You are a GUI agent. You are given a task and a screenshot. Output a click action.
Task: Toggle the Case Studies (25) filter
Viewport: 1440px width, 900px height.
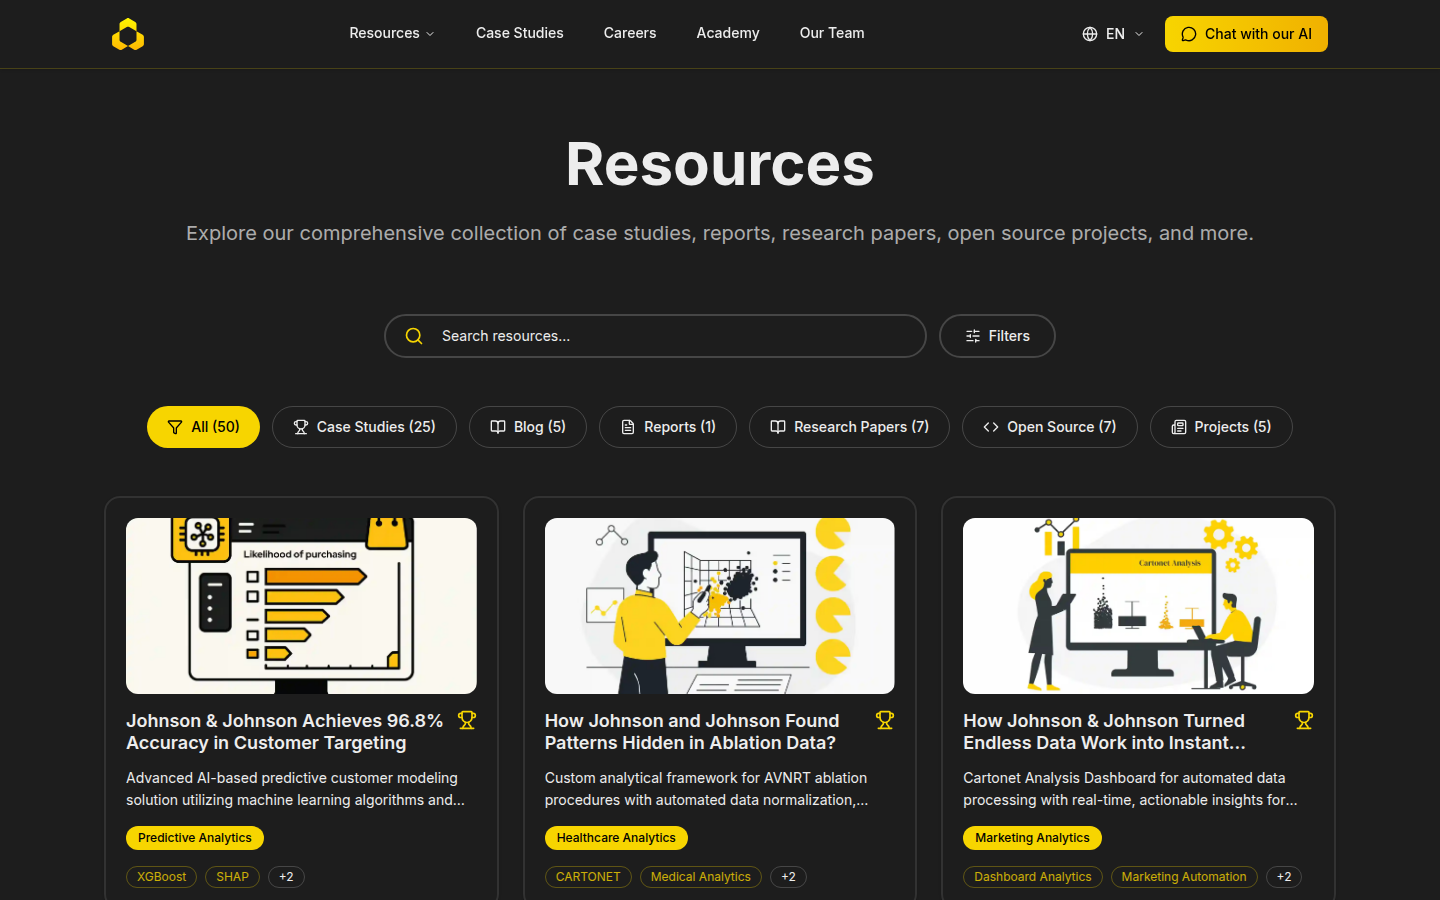point(364,427)
